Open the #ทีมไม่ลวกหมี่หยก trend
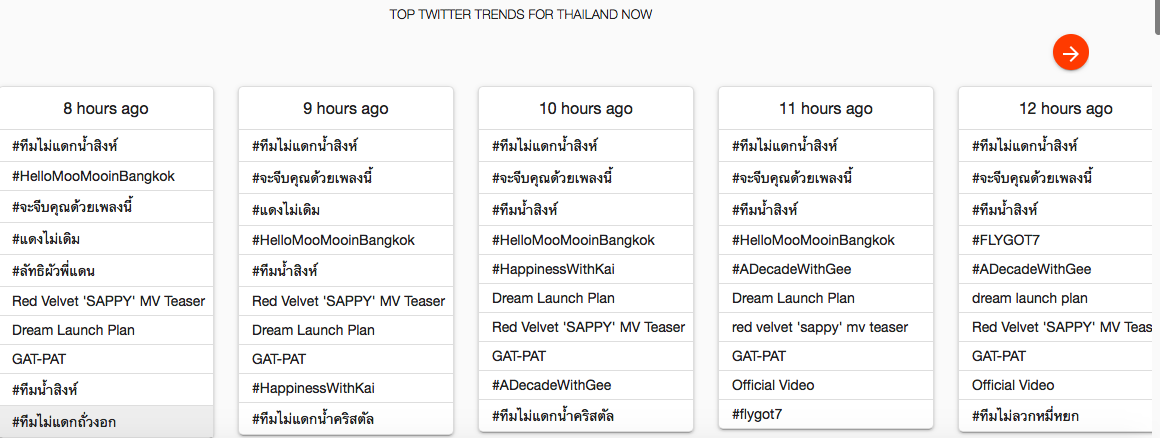1160x438 pixels. pyautogui.click(x=1039, y=415)
